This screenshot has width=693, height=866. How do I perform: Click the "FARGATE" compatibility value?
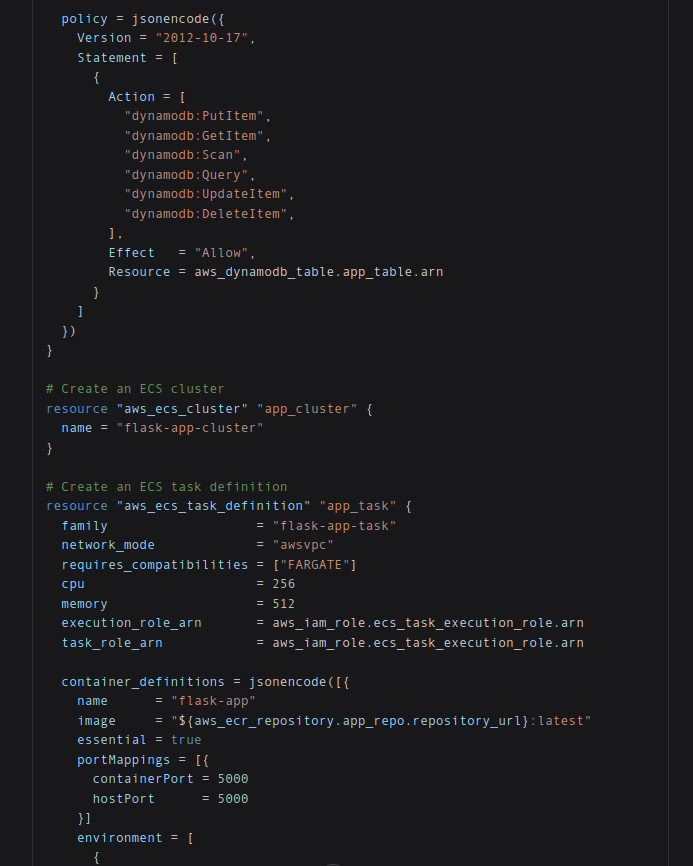coord(315,565)
